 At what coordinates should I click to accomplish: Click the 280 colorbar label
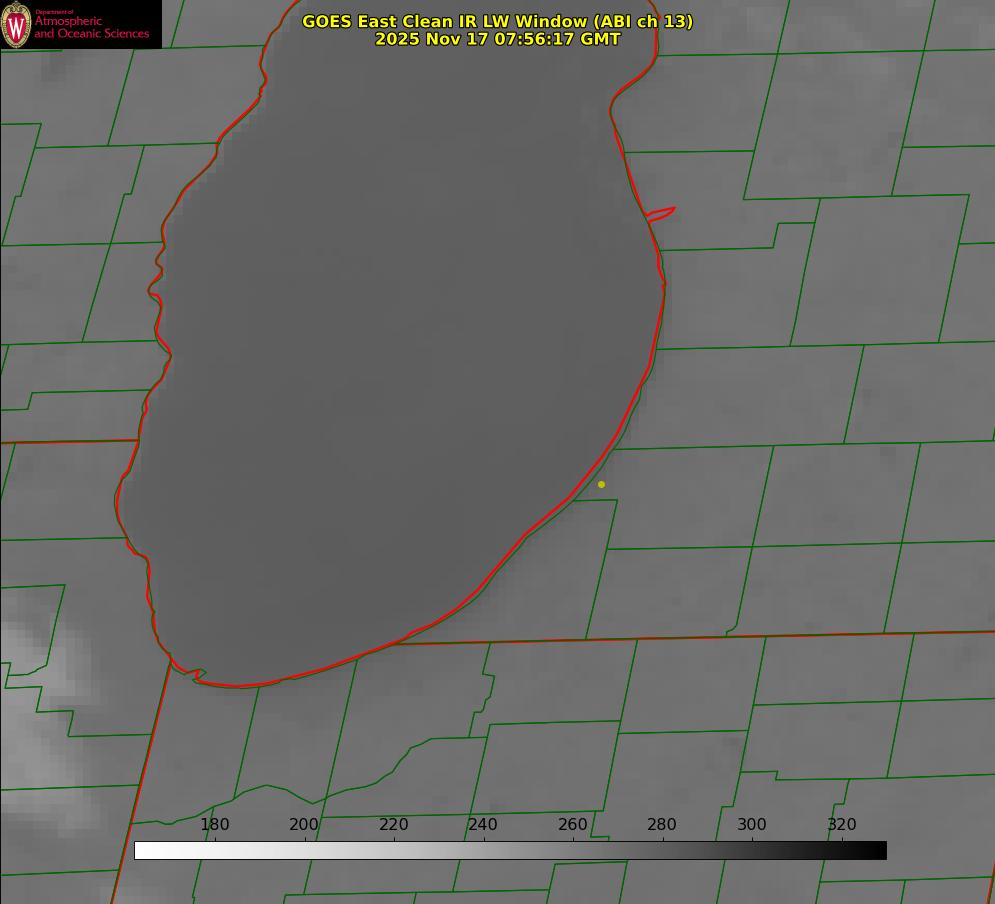(x=662, y=824)
